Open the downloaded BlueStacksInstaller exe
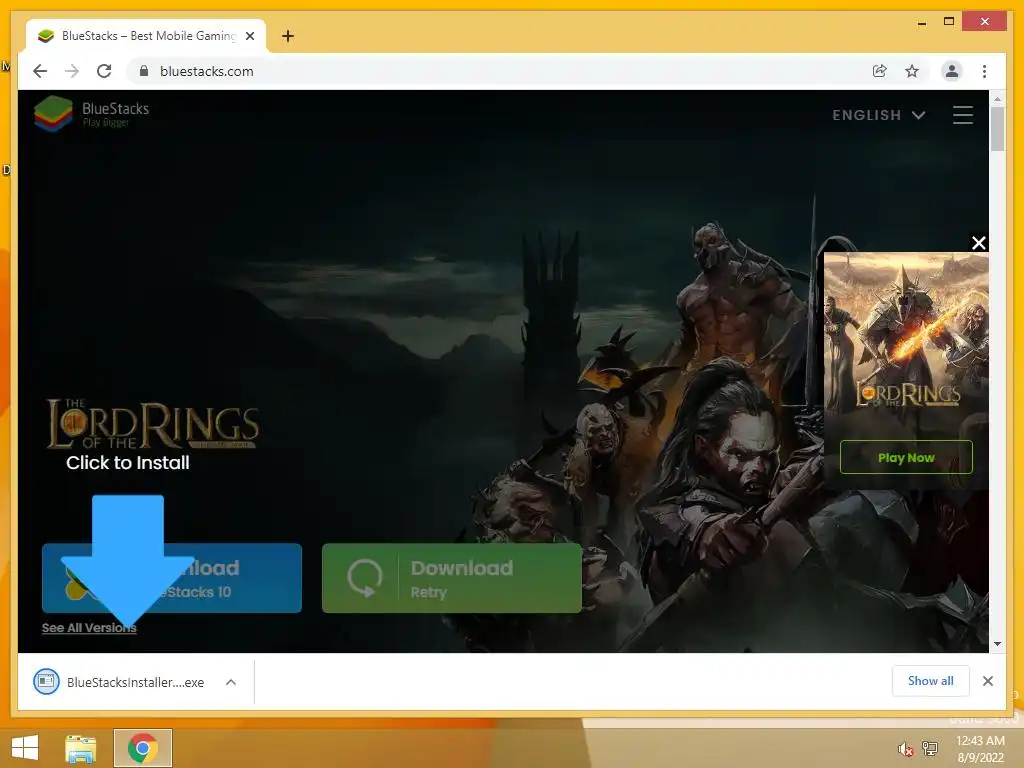The height and width of the screenshot is (768, 1024). click(121, 682)
